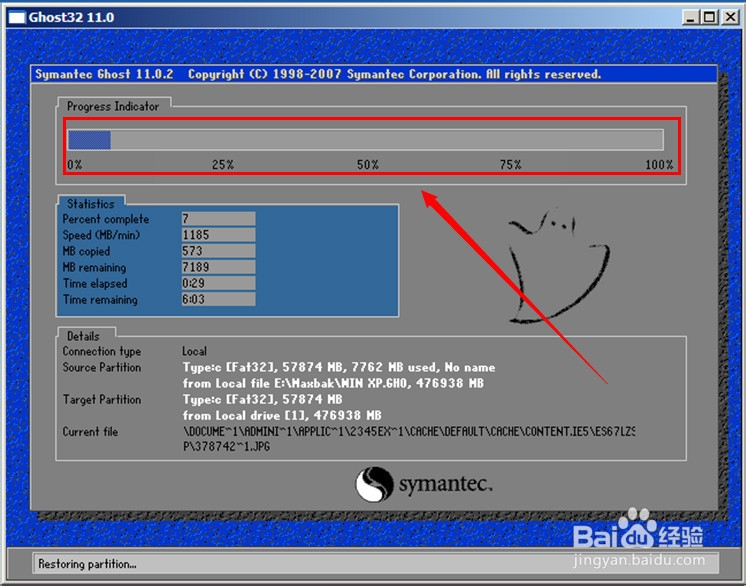Click the 'Source Partition' label
Viewport: 746px width, 586px height.
click(102, 367)
